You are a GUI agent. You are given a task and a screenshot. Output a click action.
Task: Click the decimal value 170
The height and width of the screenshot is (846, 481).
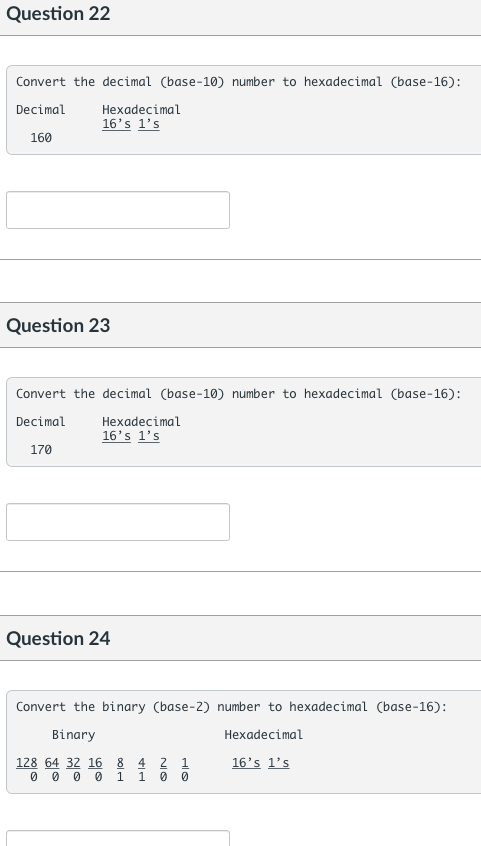[41, 450]
